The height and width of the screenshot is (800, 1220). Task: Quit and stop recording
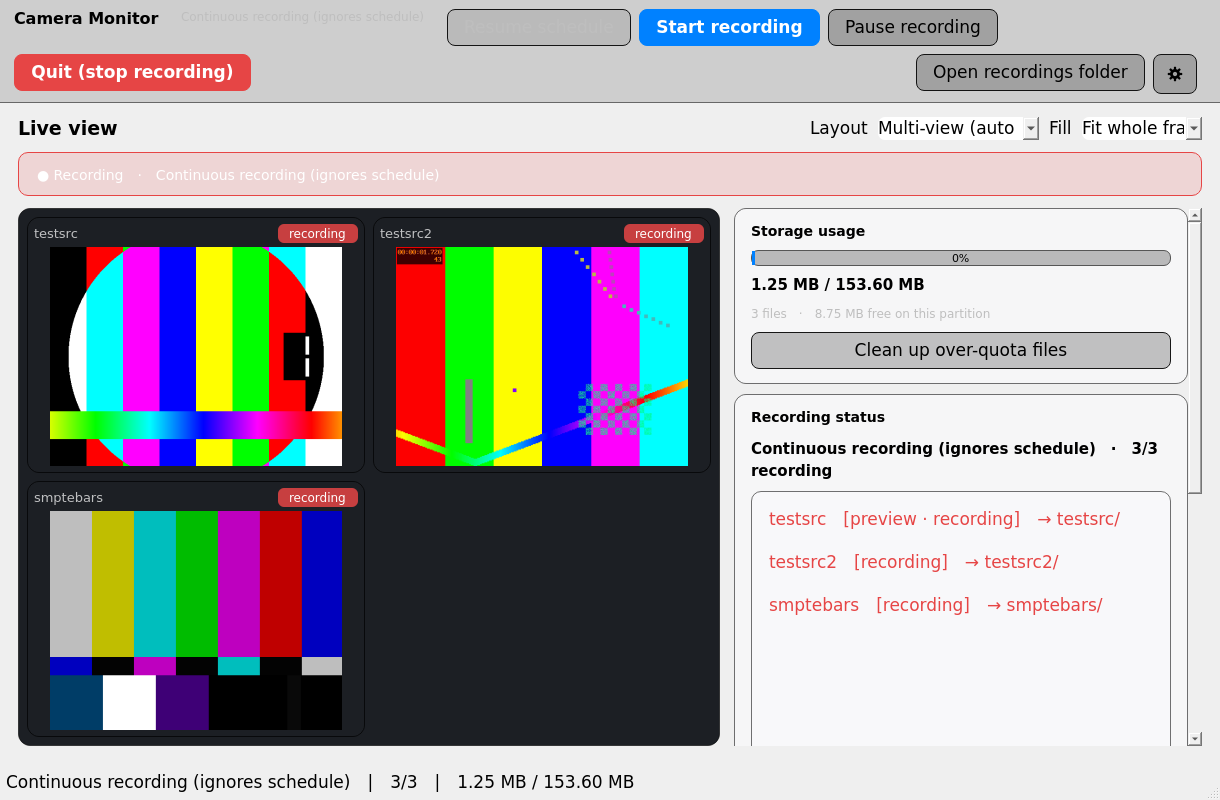tap(132, 72)
